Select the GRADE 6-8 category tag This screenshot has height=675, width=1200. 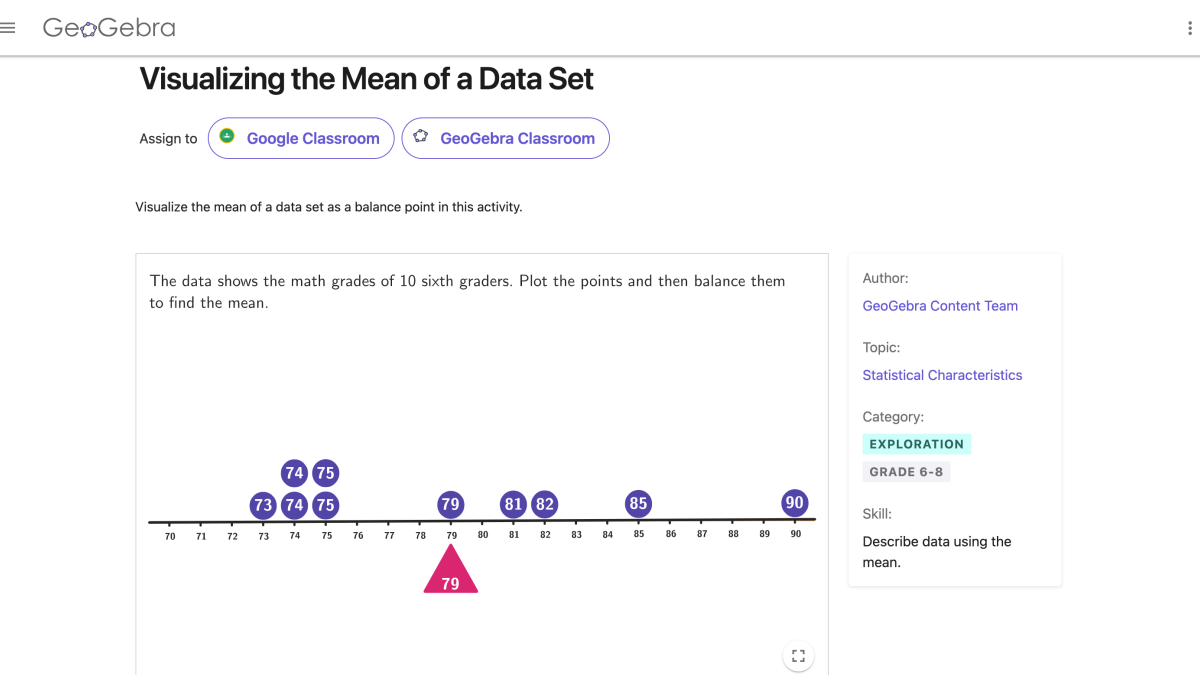click(x=906, y=471)
